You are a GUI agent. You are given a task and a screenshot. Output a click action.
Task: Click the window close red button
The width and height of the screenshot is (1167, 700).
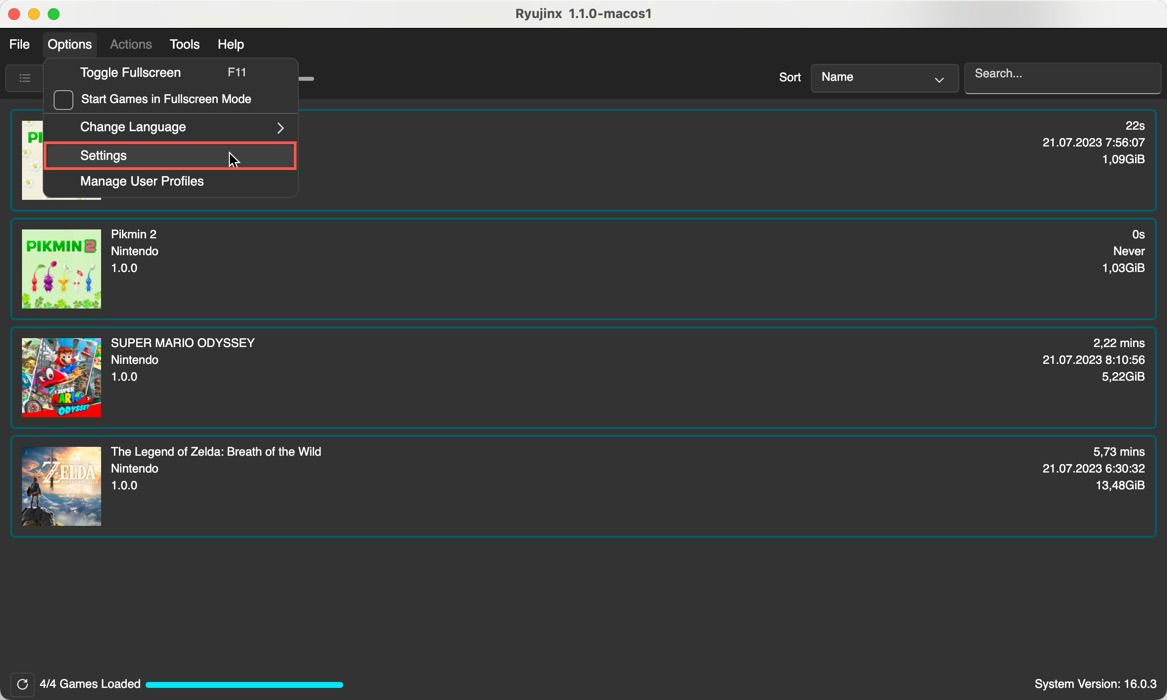(14, 14)
